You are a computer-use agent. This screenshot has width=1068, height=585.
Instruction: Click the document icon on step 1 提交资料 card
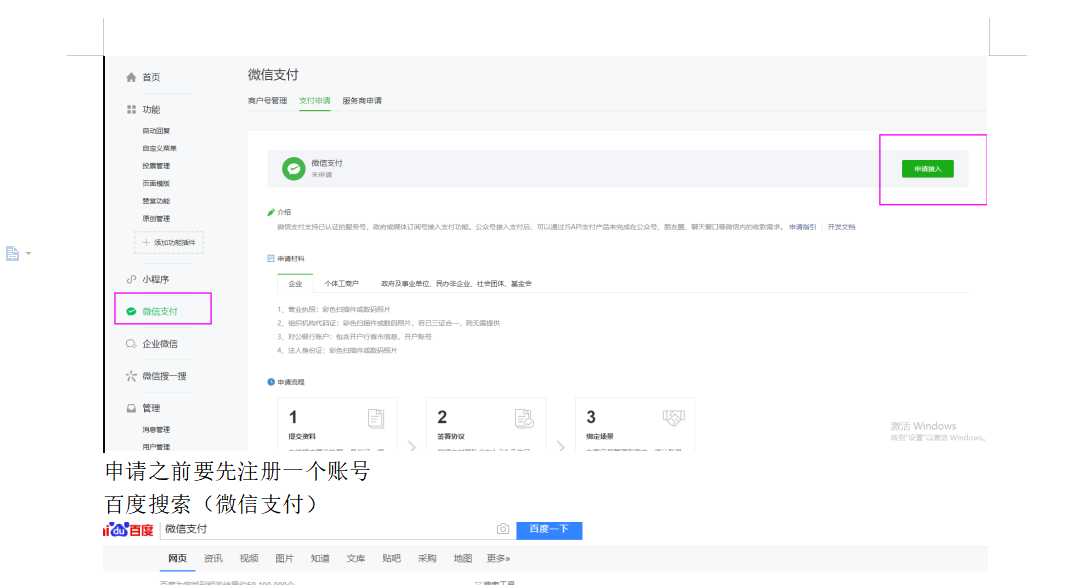pos(376,418)
